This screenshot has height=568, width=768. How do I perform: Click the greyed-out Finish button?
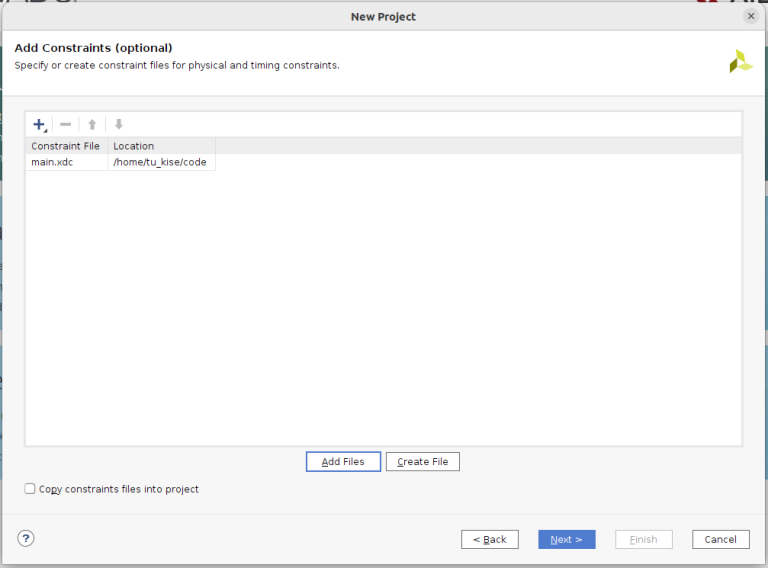click(x=643, y=539)
